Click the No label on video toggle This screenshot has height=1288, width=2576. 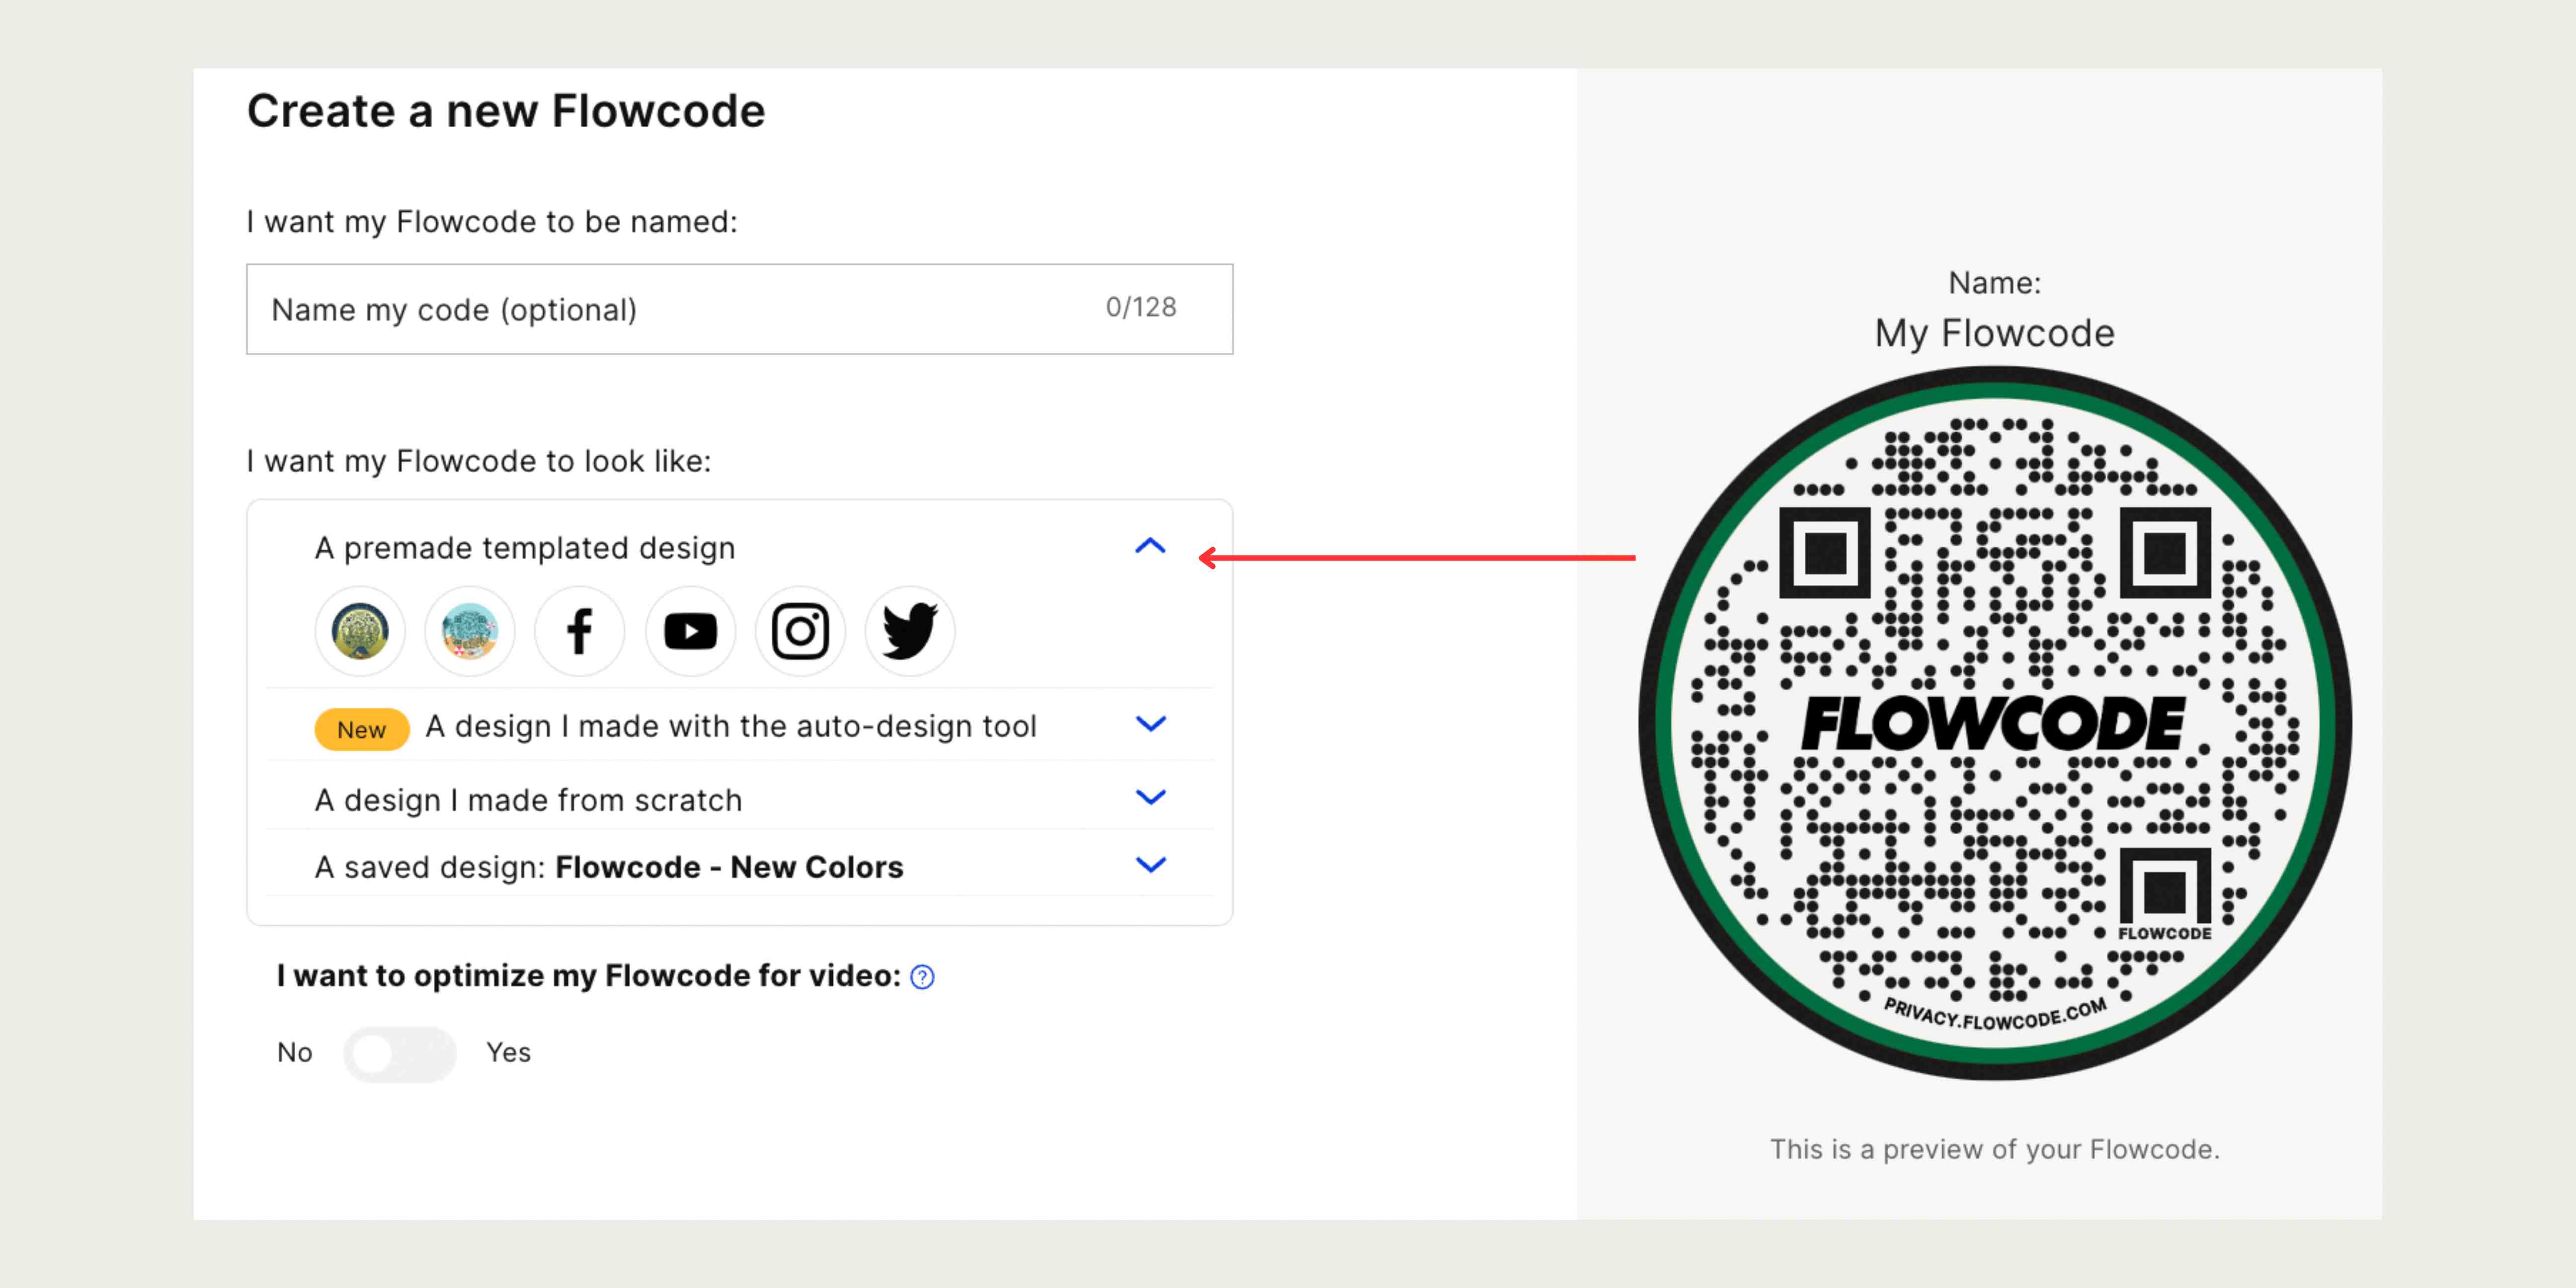point(294,1053)
